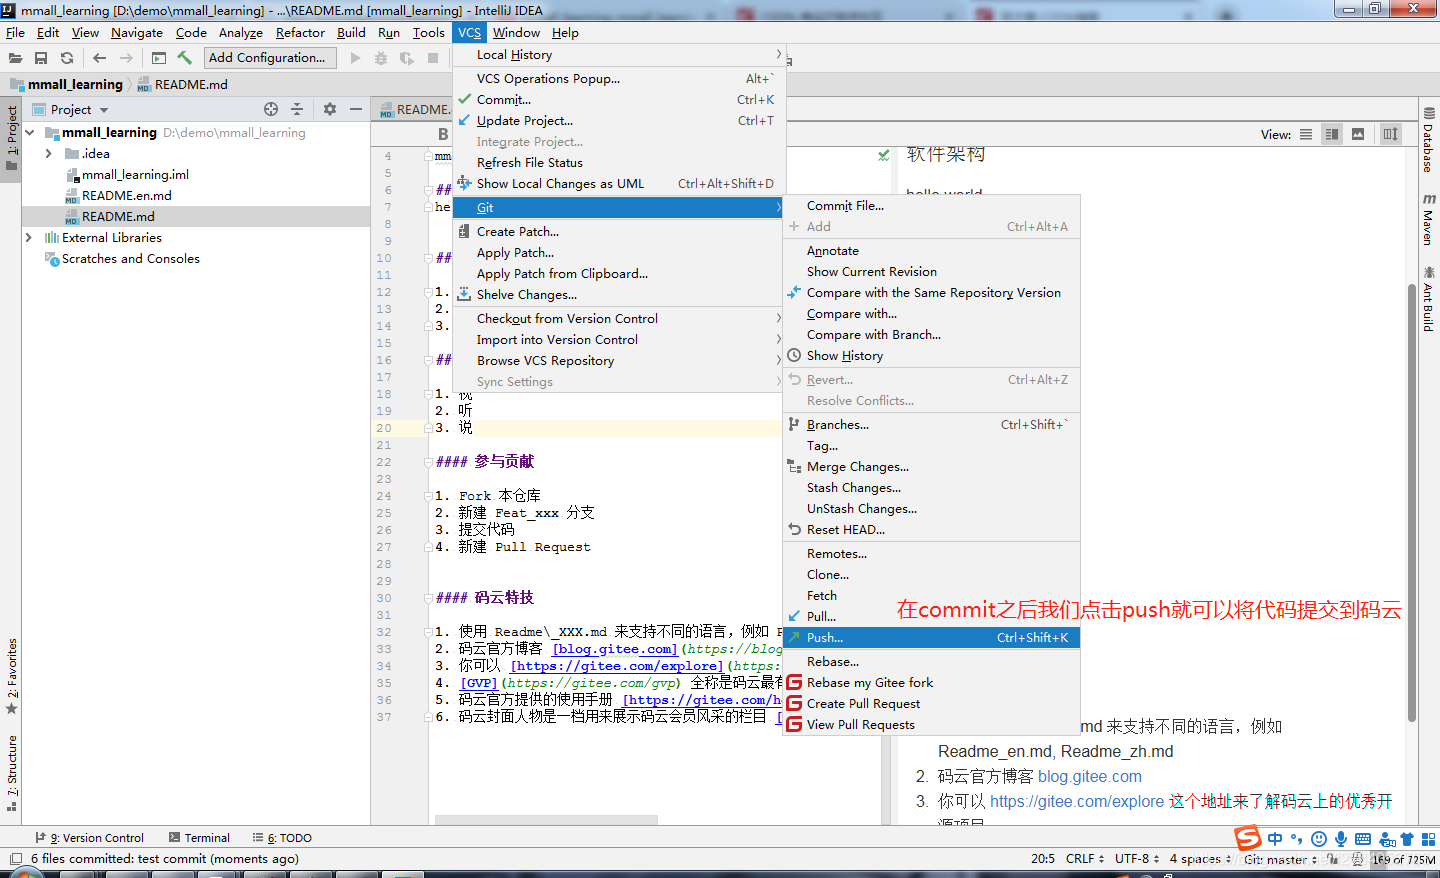This screenshot has width=1440, height=878.
Task: Collapse the mmall_learning project root node
Action: [x=30, y=132]
